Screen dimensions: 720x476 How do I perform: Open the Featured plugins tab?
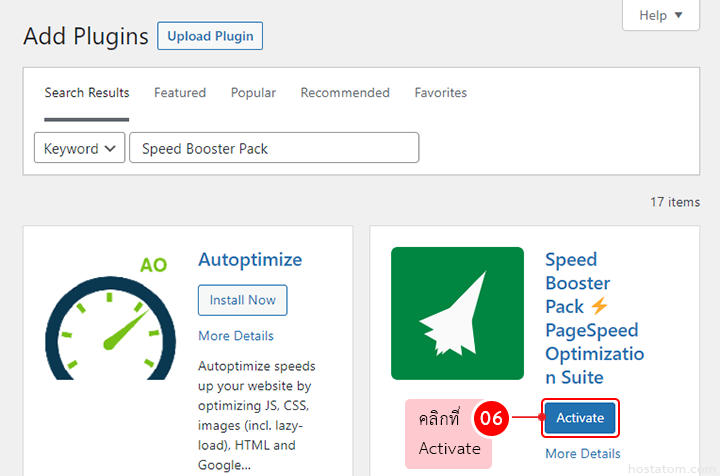click(x=180, y=93)
